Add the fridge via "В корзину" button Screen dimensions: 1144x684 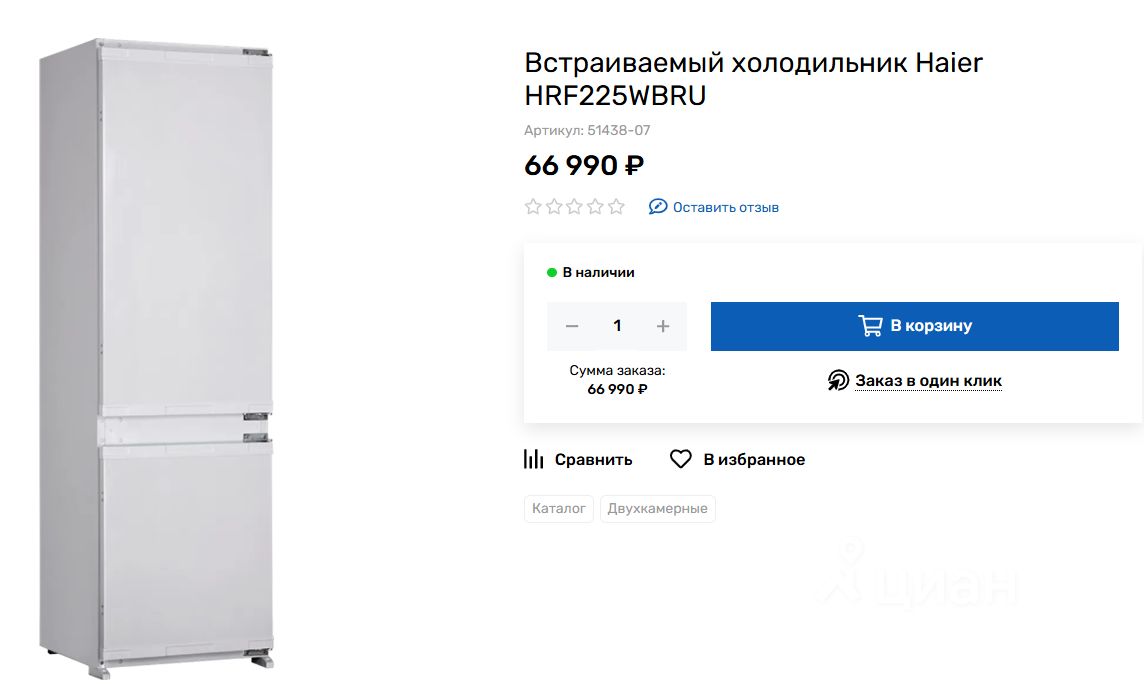pos(914,326)
